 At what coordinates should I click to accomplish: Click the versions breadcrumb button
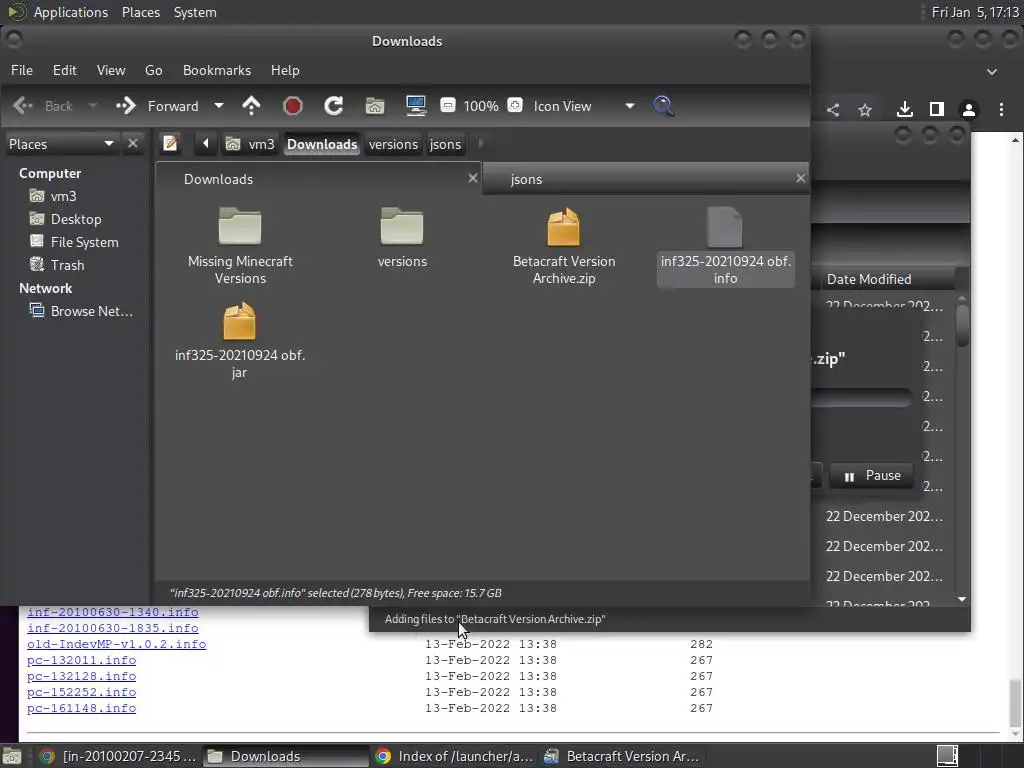(393, 144)
